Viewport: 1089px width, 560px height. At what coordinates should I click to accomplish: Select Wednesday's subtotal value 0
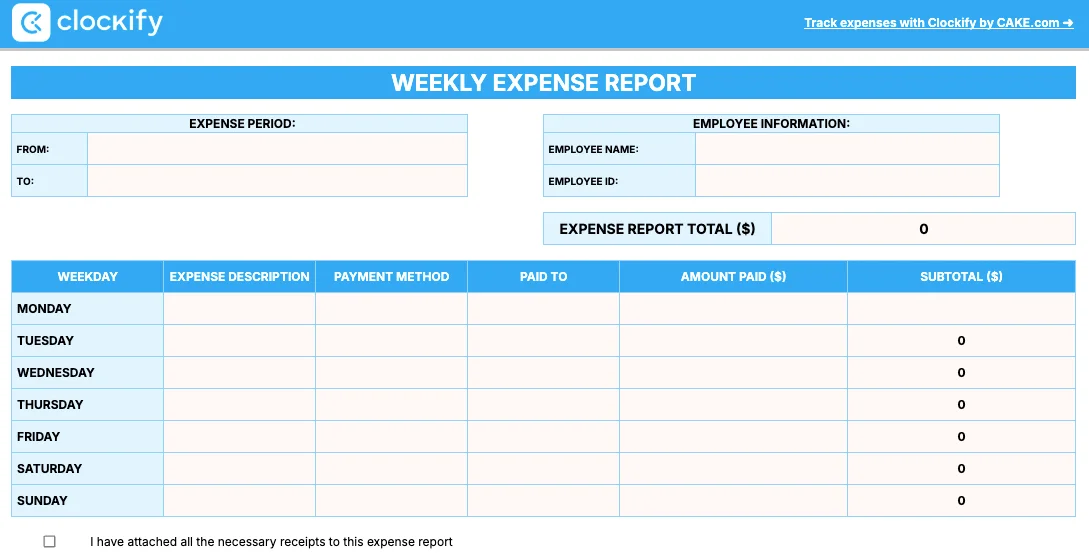(x=961, y=372)
